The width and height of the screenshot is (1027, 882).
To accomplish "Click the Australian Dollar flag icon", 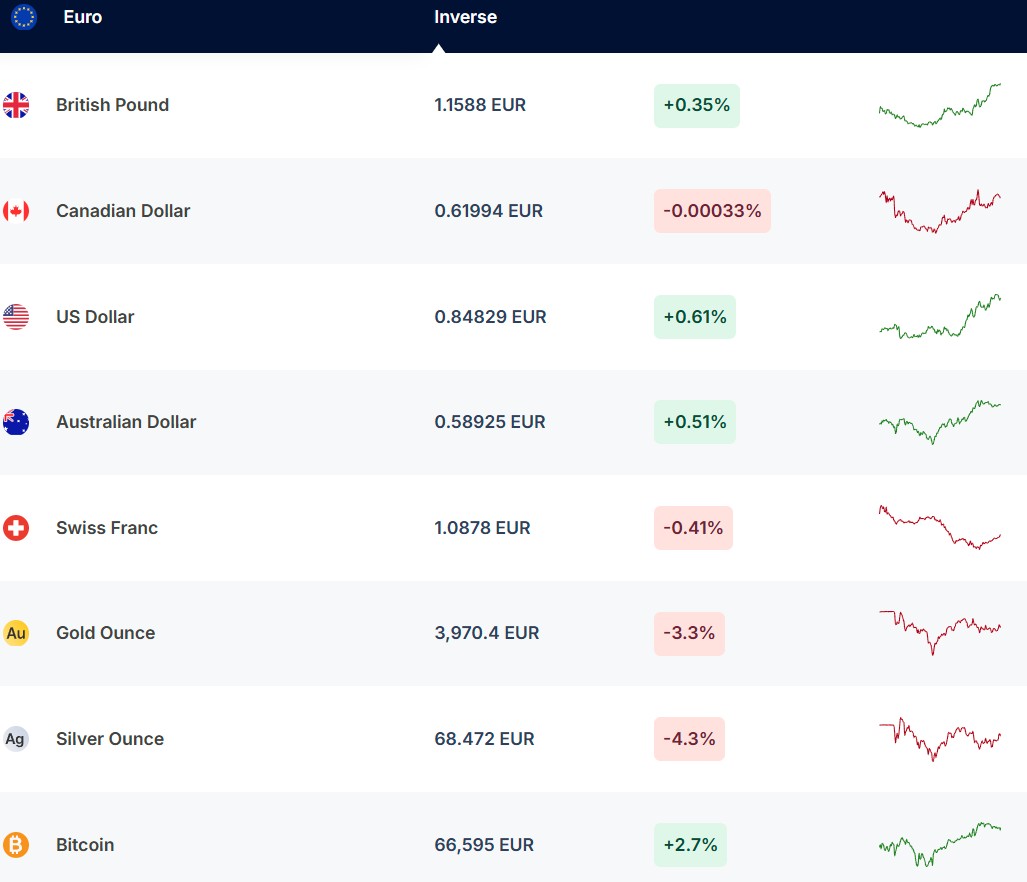I will point(16,422).
